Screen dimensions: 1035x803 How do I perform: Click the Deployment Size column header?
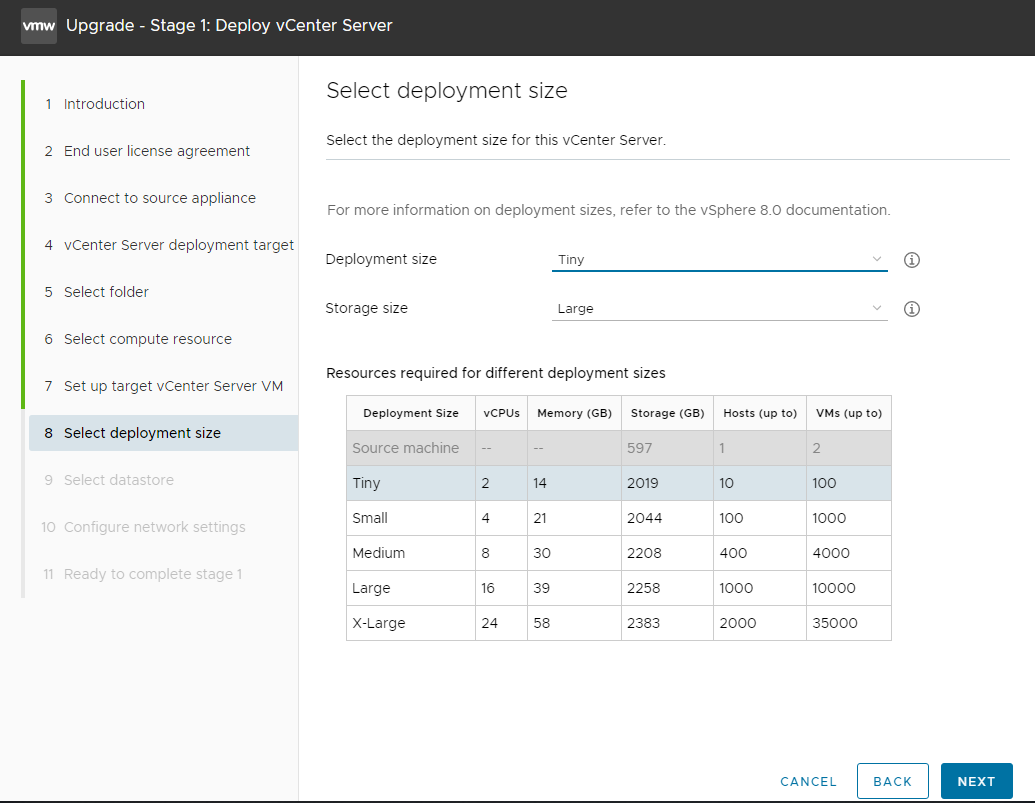pyautogui.click(x=411, y=413)
